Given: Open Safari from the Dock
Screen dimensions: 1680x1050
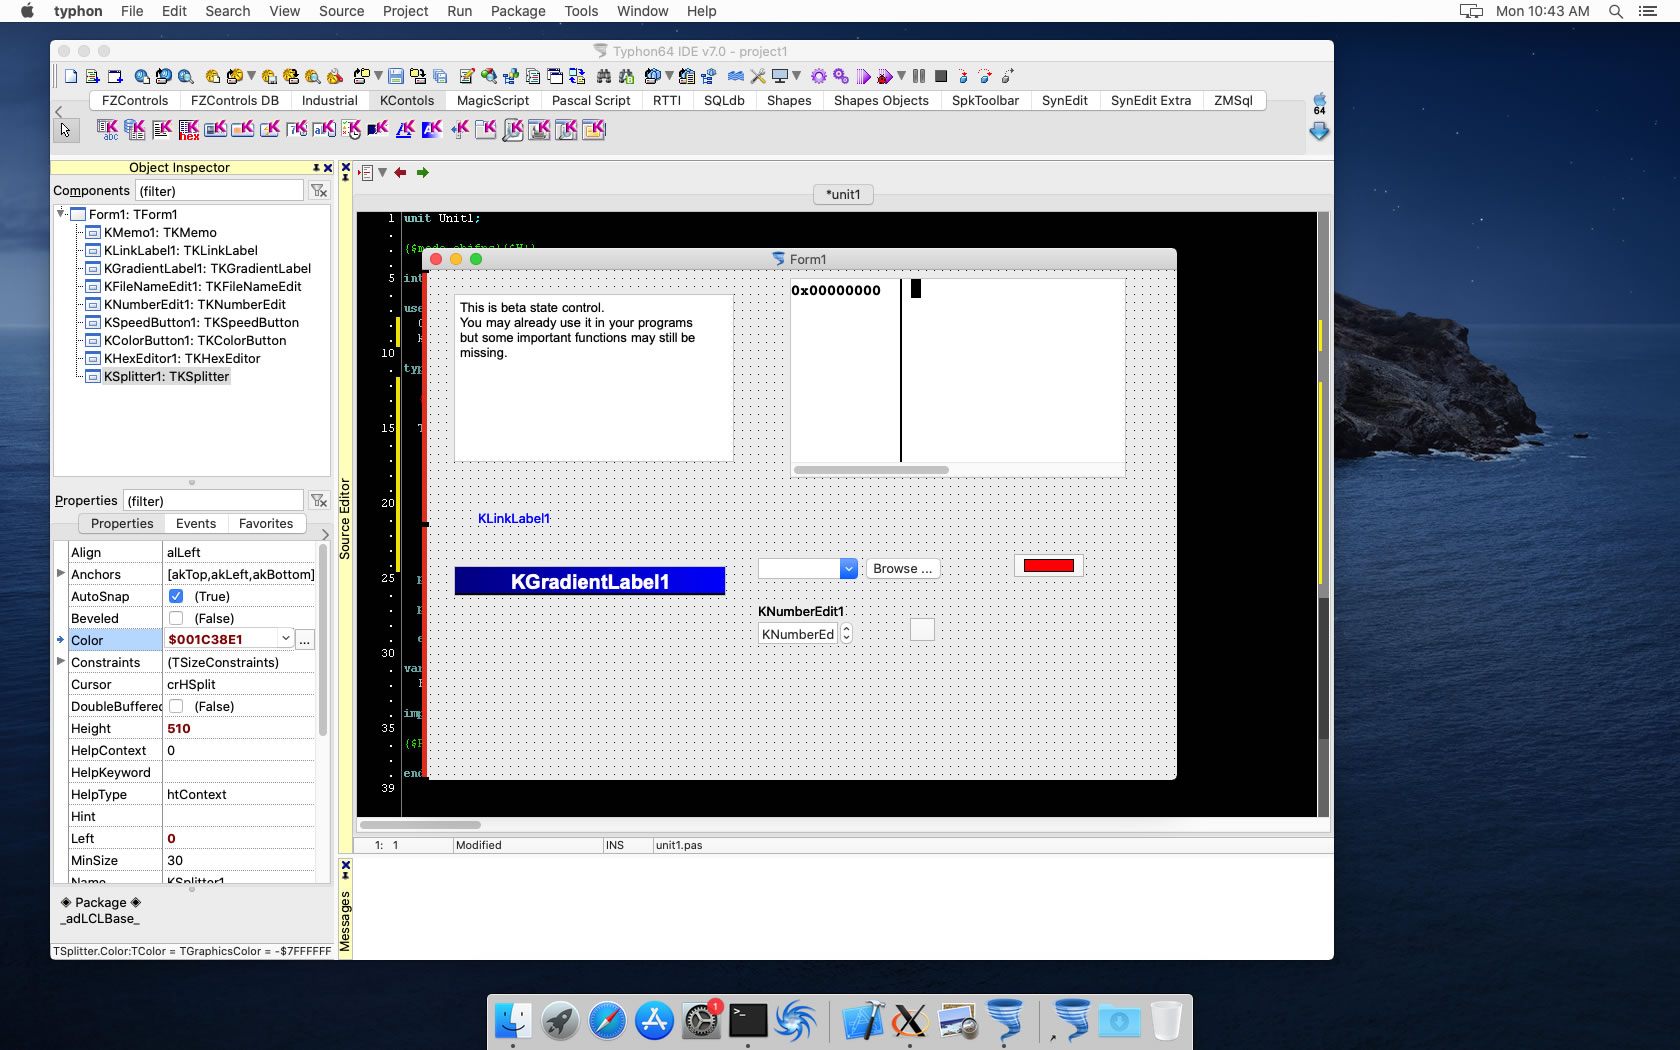Looking at the screenshot, I should click(x=607, y=1021).
